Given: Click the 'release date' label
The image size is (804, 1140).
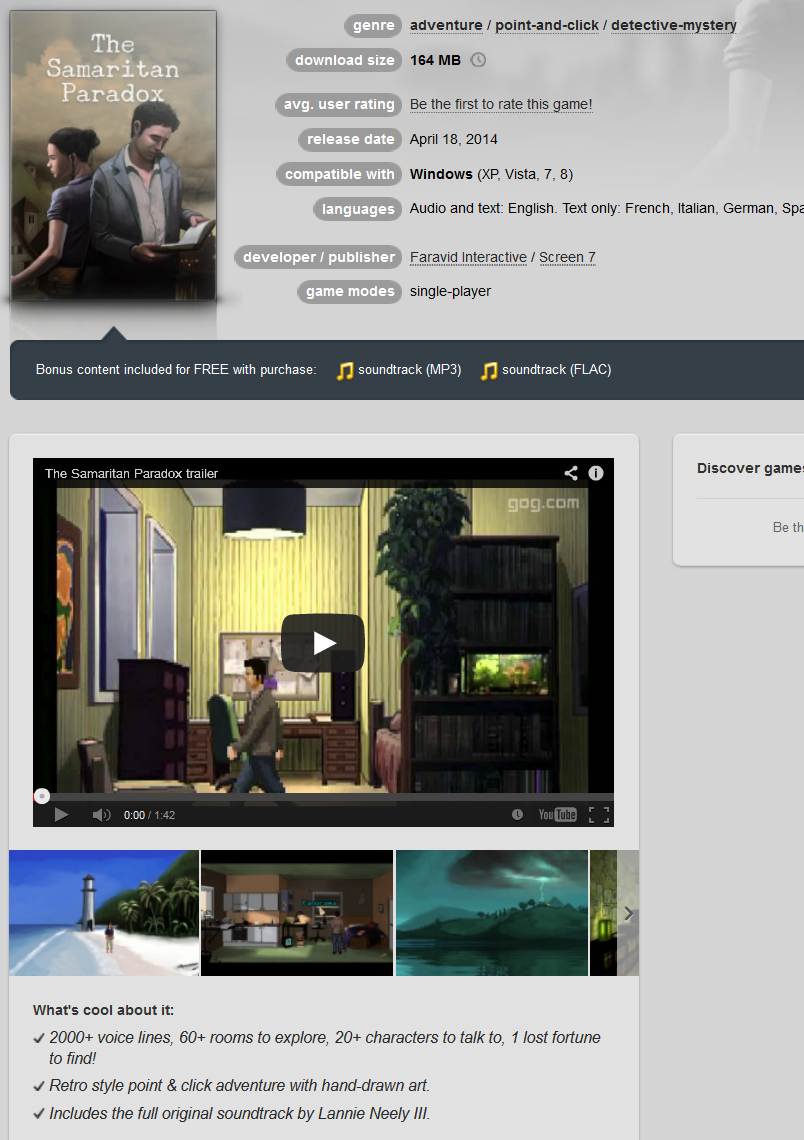Looking at the screenshot, I should (350, 139).
